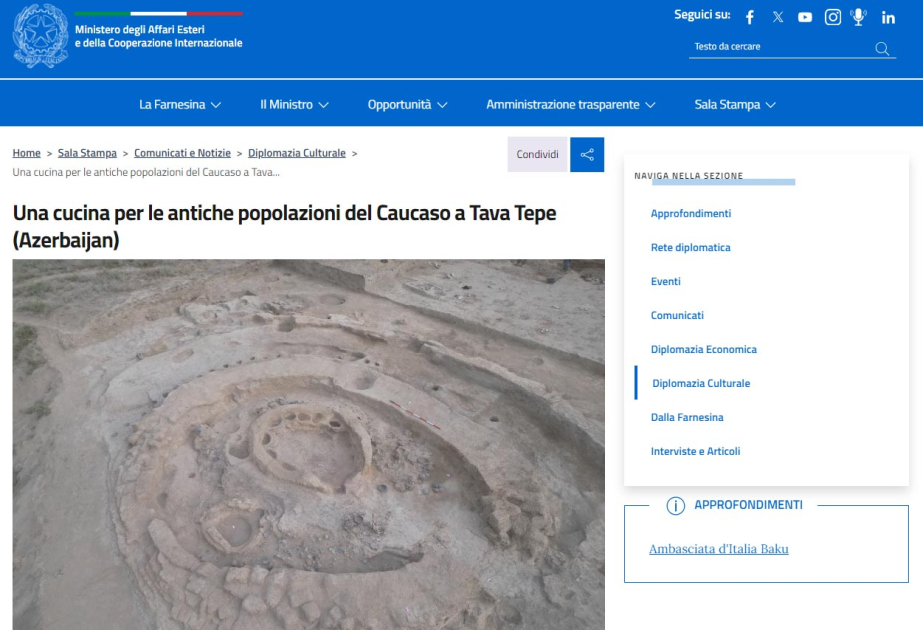Open Sala Stampa breadcrumb link
Image resolution: width=923 pixels, height=630 pixels.
point(87,153)
